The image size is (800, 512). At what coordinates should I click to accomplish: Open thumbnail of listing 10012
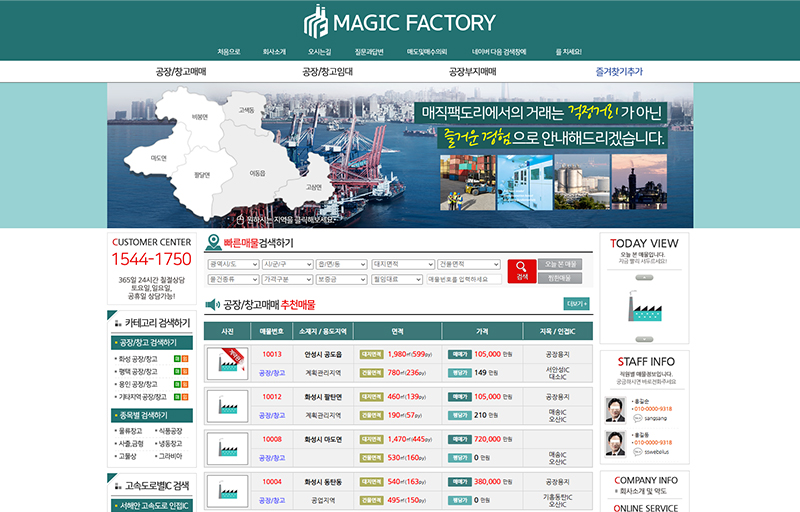point(228,406)
